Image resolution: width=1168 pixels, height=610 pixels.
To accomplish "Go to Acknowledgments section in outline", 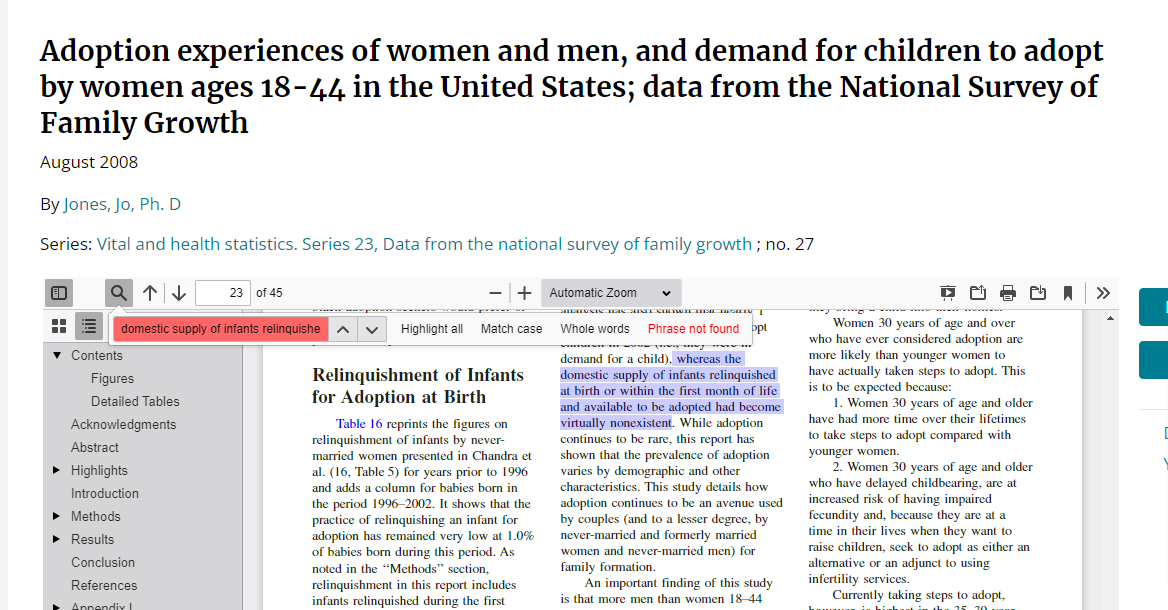I will tap(124, 425).
